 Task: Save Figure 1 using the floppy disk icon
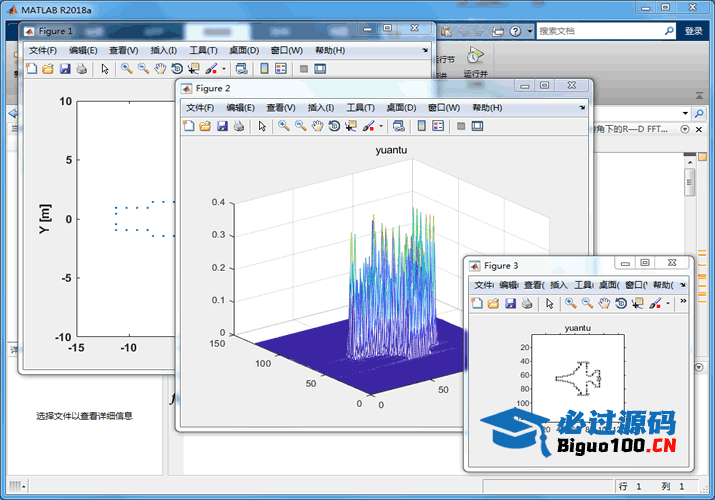[65, 69]
